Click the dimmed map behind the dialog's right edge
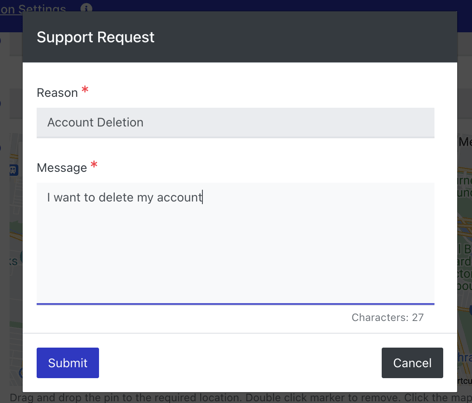Viewport: 472px width, 403px height. point(464,233)
